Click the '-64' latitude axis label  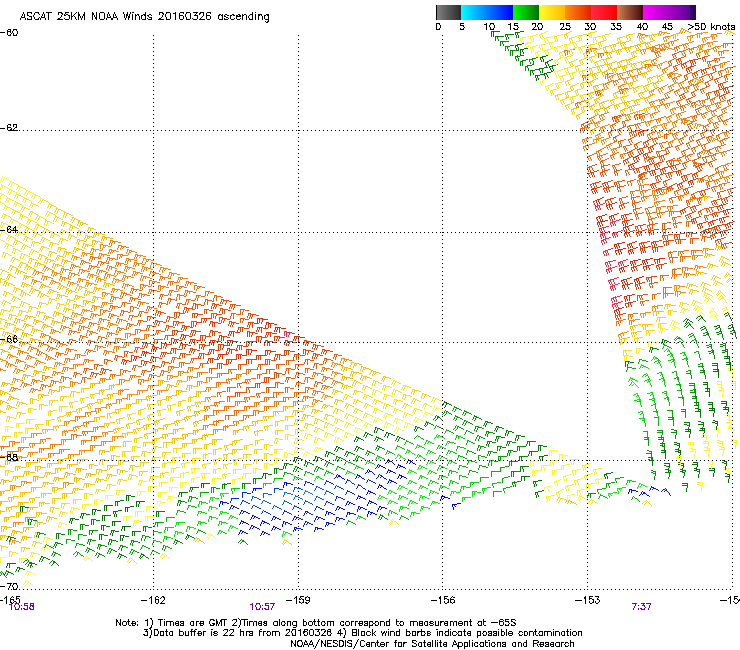tap(9, 229)
